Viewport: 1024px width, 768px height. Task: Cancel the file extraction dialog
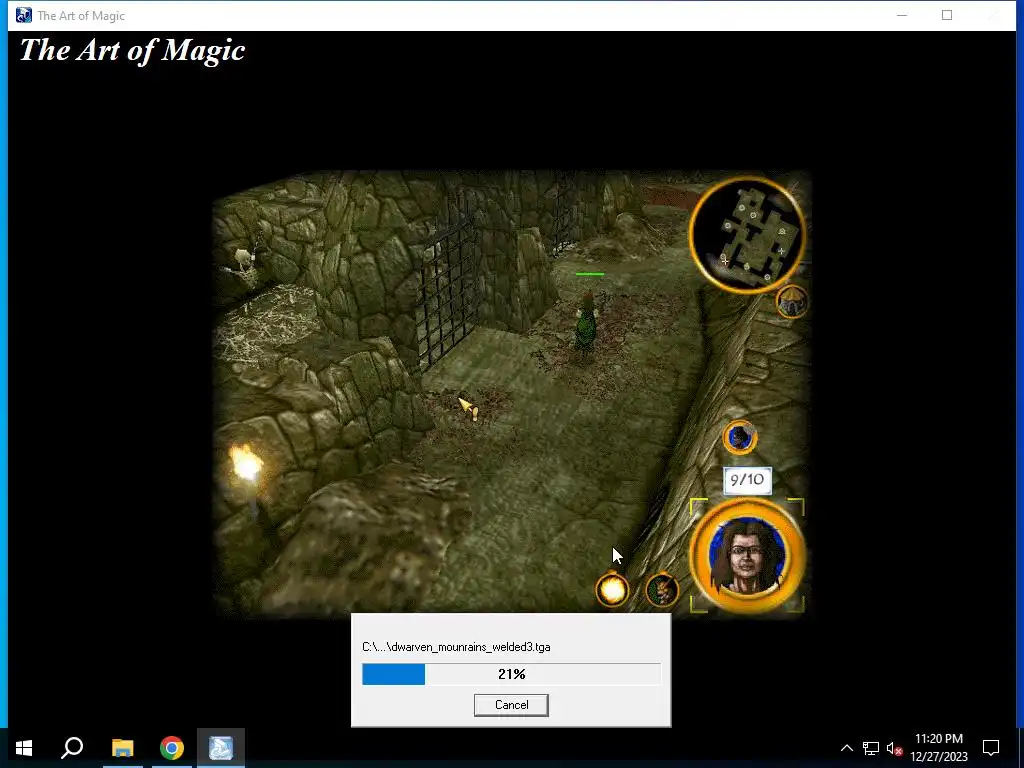(x=511, y=705)
